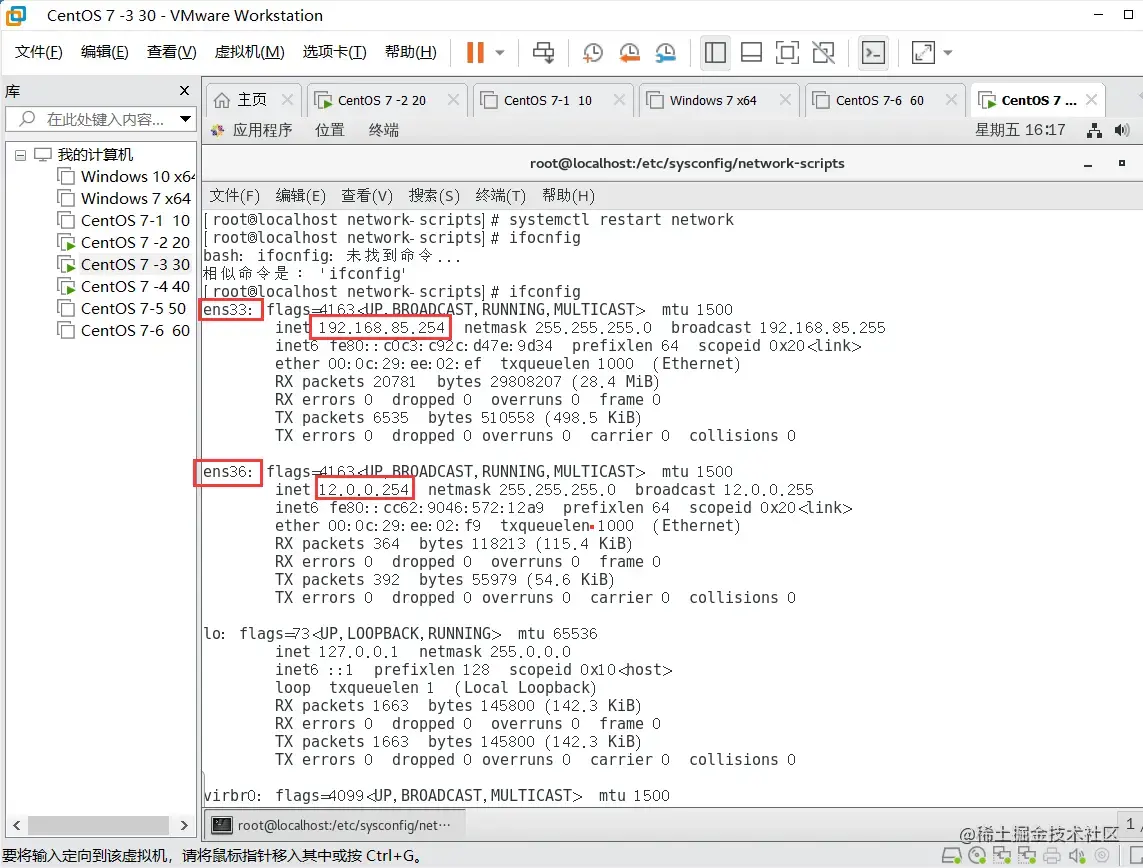The image size is (1143, 868).
Task: Open the 虚拟机(M) menu
Action: click(x=249, y=52)
